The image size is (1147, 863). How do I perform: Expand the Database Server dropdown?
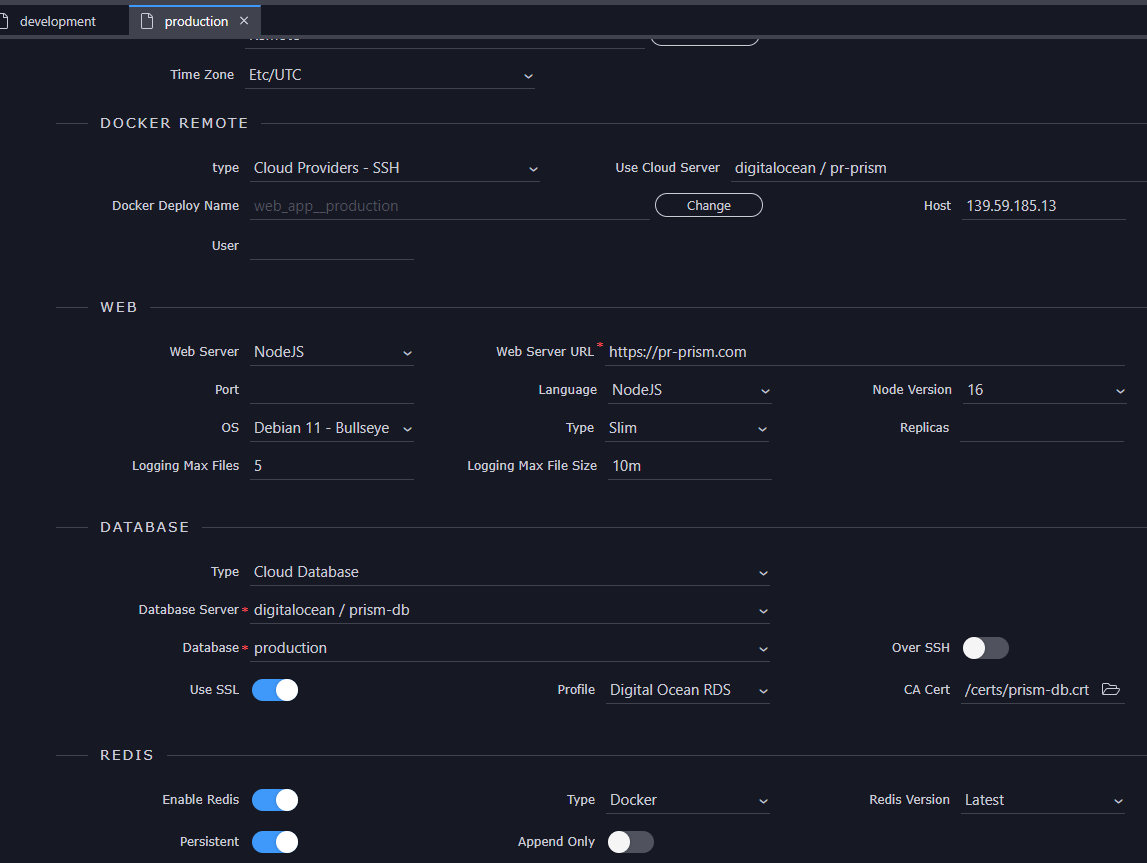click(x=763, y=610)
